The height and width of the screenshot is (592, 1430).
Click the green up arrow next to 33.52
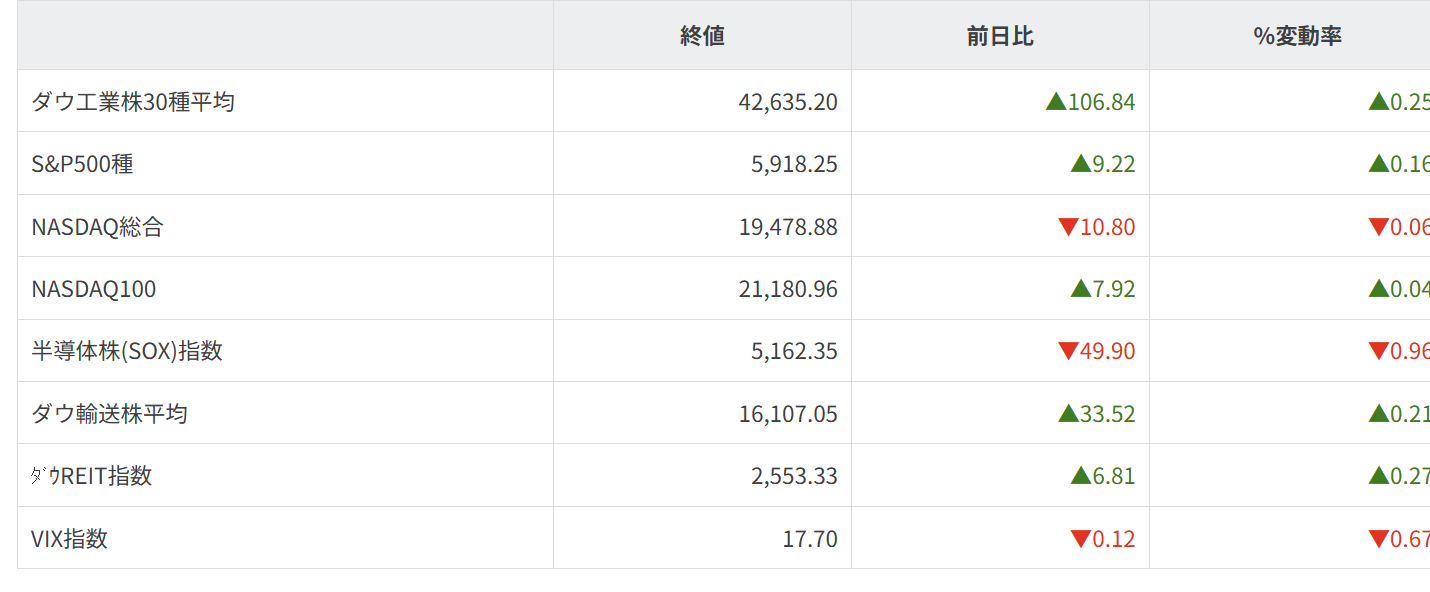click(x=1068, y=414)
